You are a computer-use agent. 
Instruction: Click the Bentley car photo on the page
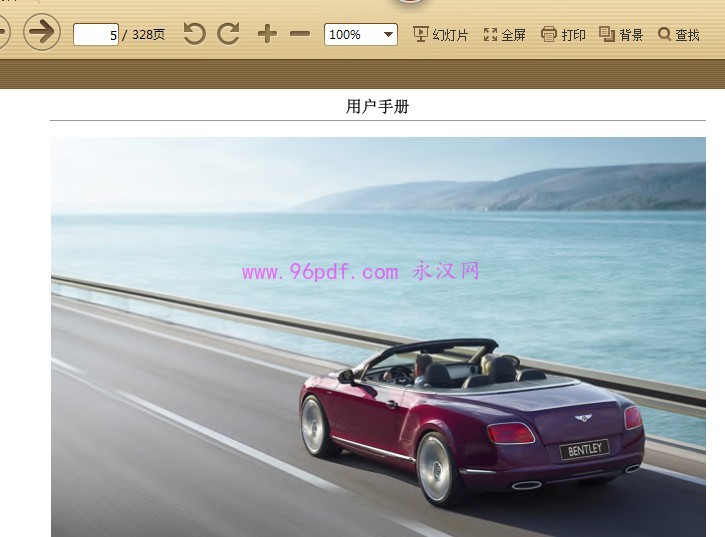tap(378, 337)
